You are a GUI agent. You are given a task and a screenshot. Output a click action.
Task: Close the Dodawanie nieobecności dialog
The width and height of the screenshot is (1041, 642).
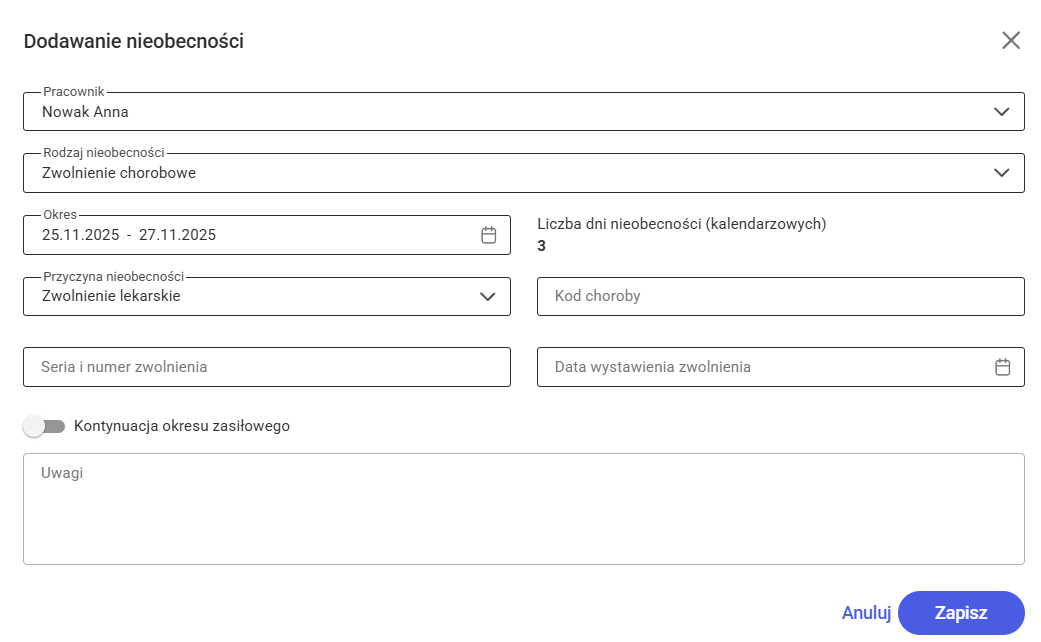pyautogui.click(x=1011, y=40)
